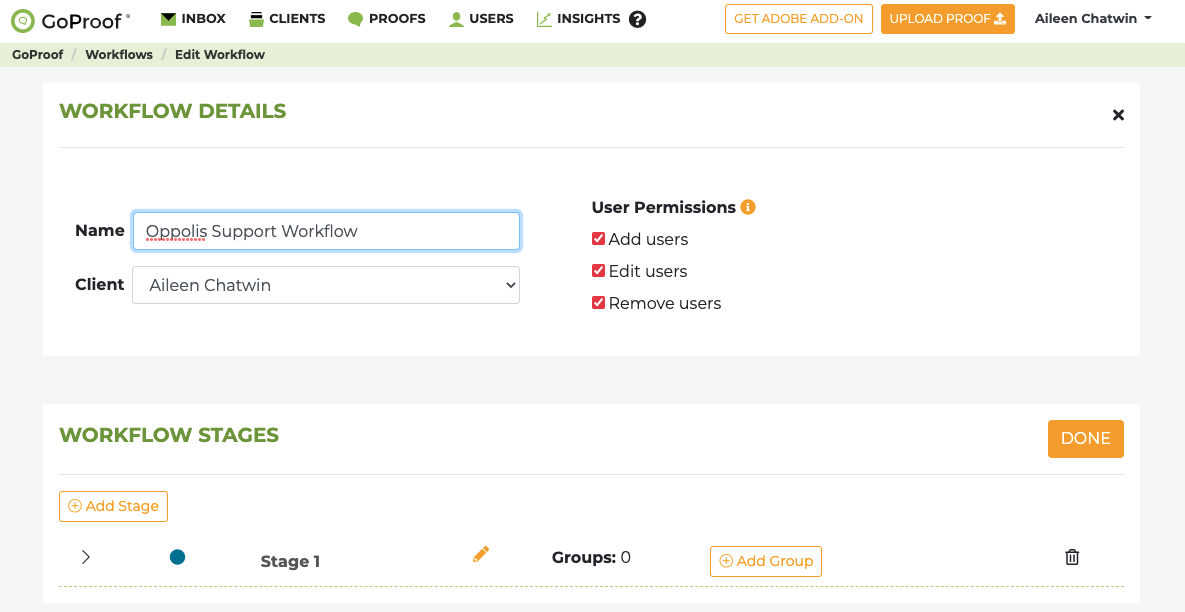Expand Stage 1 with the chevron
1185x612 pixels.
86,557
